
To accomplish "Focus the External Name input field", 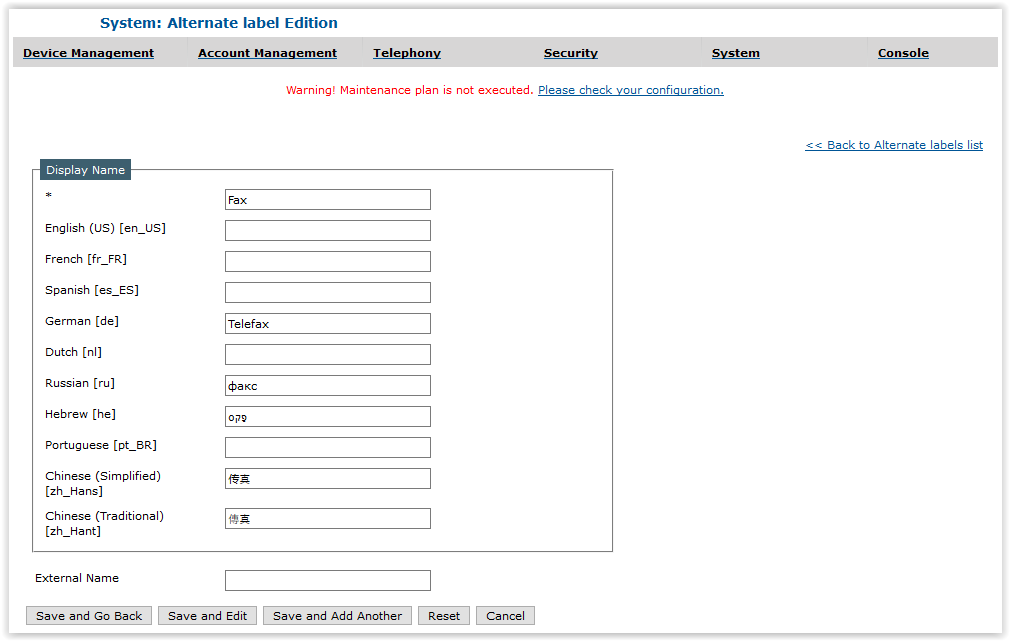I will click(328, 580).
